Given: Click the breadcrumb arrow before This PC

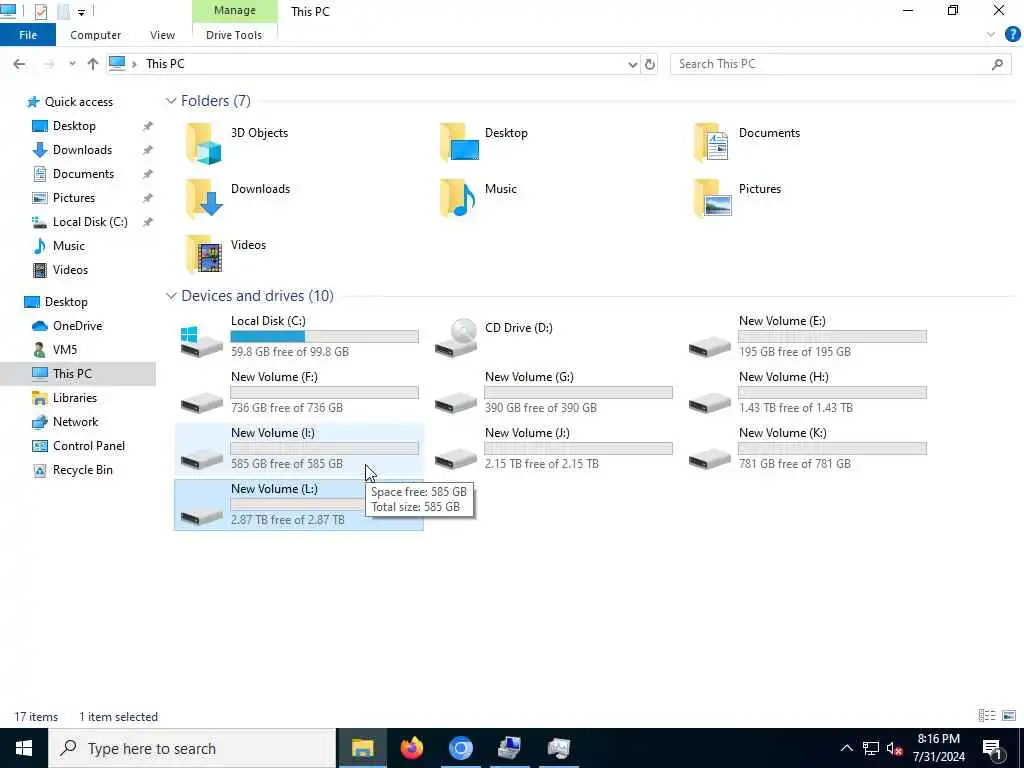Looking at the screenshot, I should (135, 64).
